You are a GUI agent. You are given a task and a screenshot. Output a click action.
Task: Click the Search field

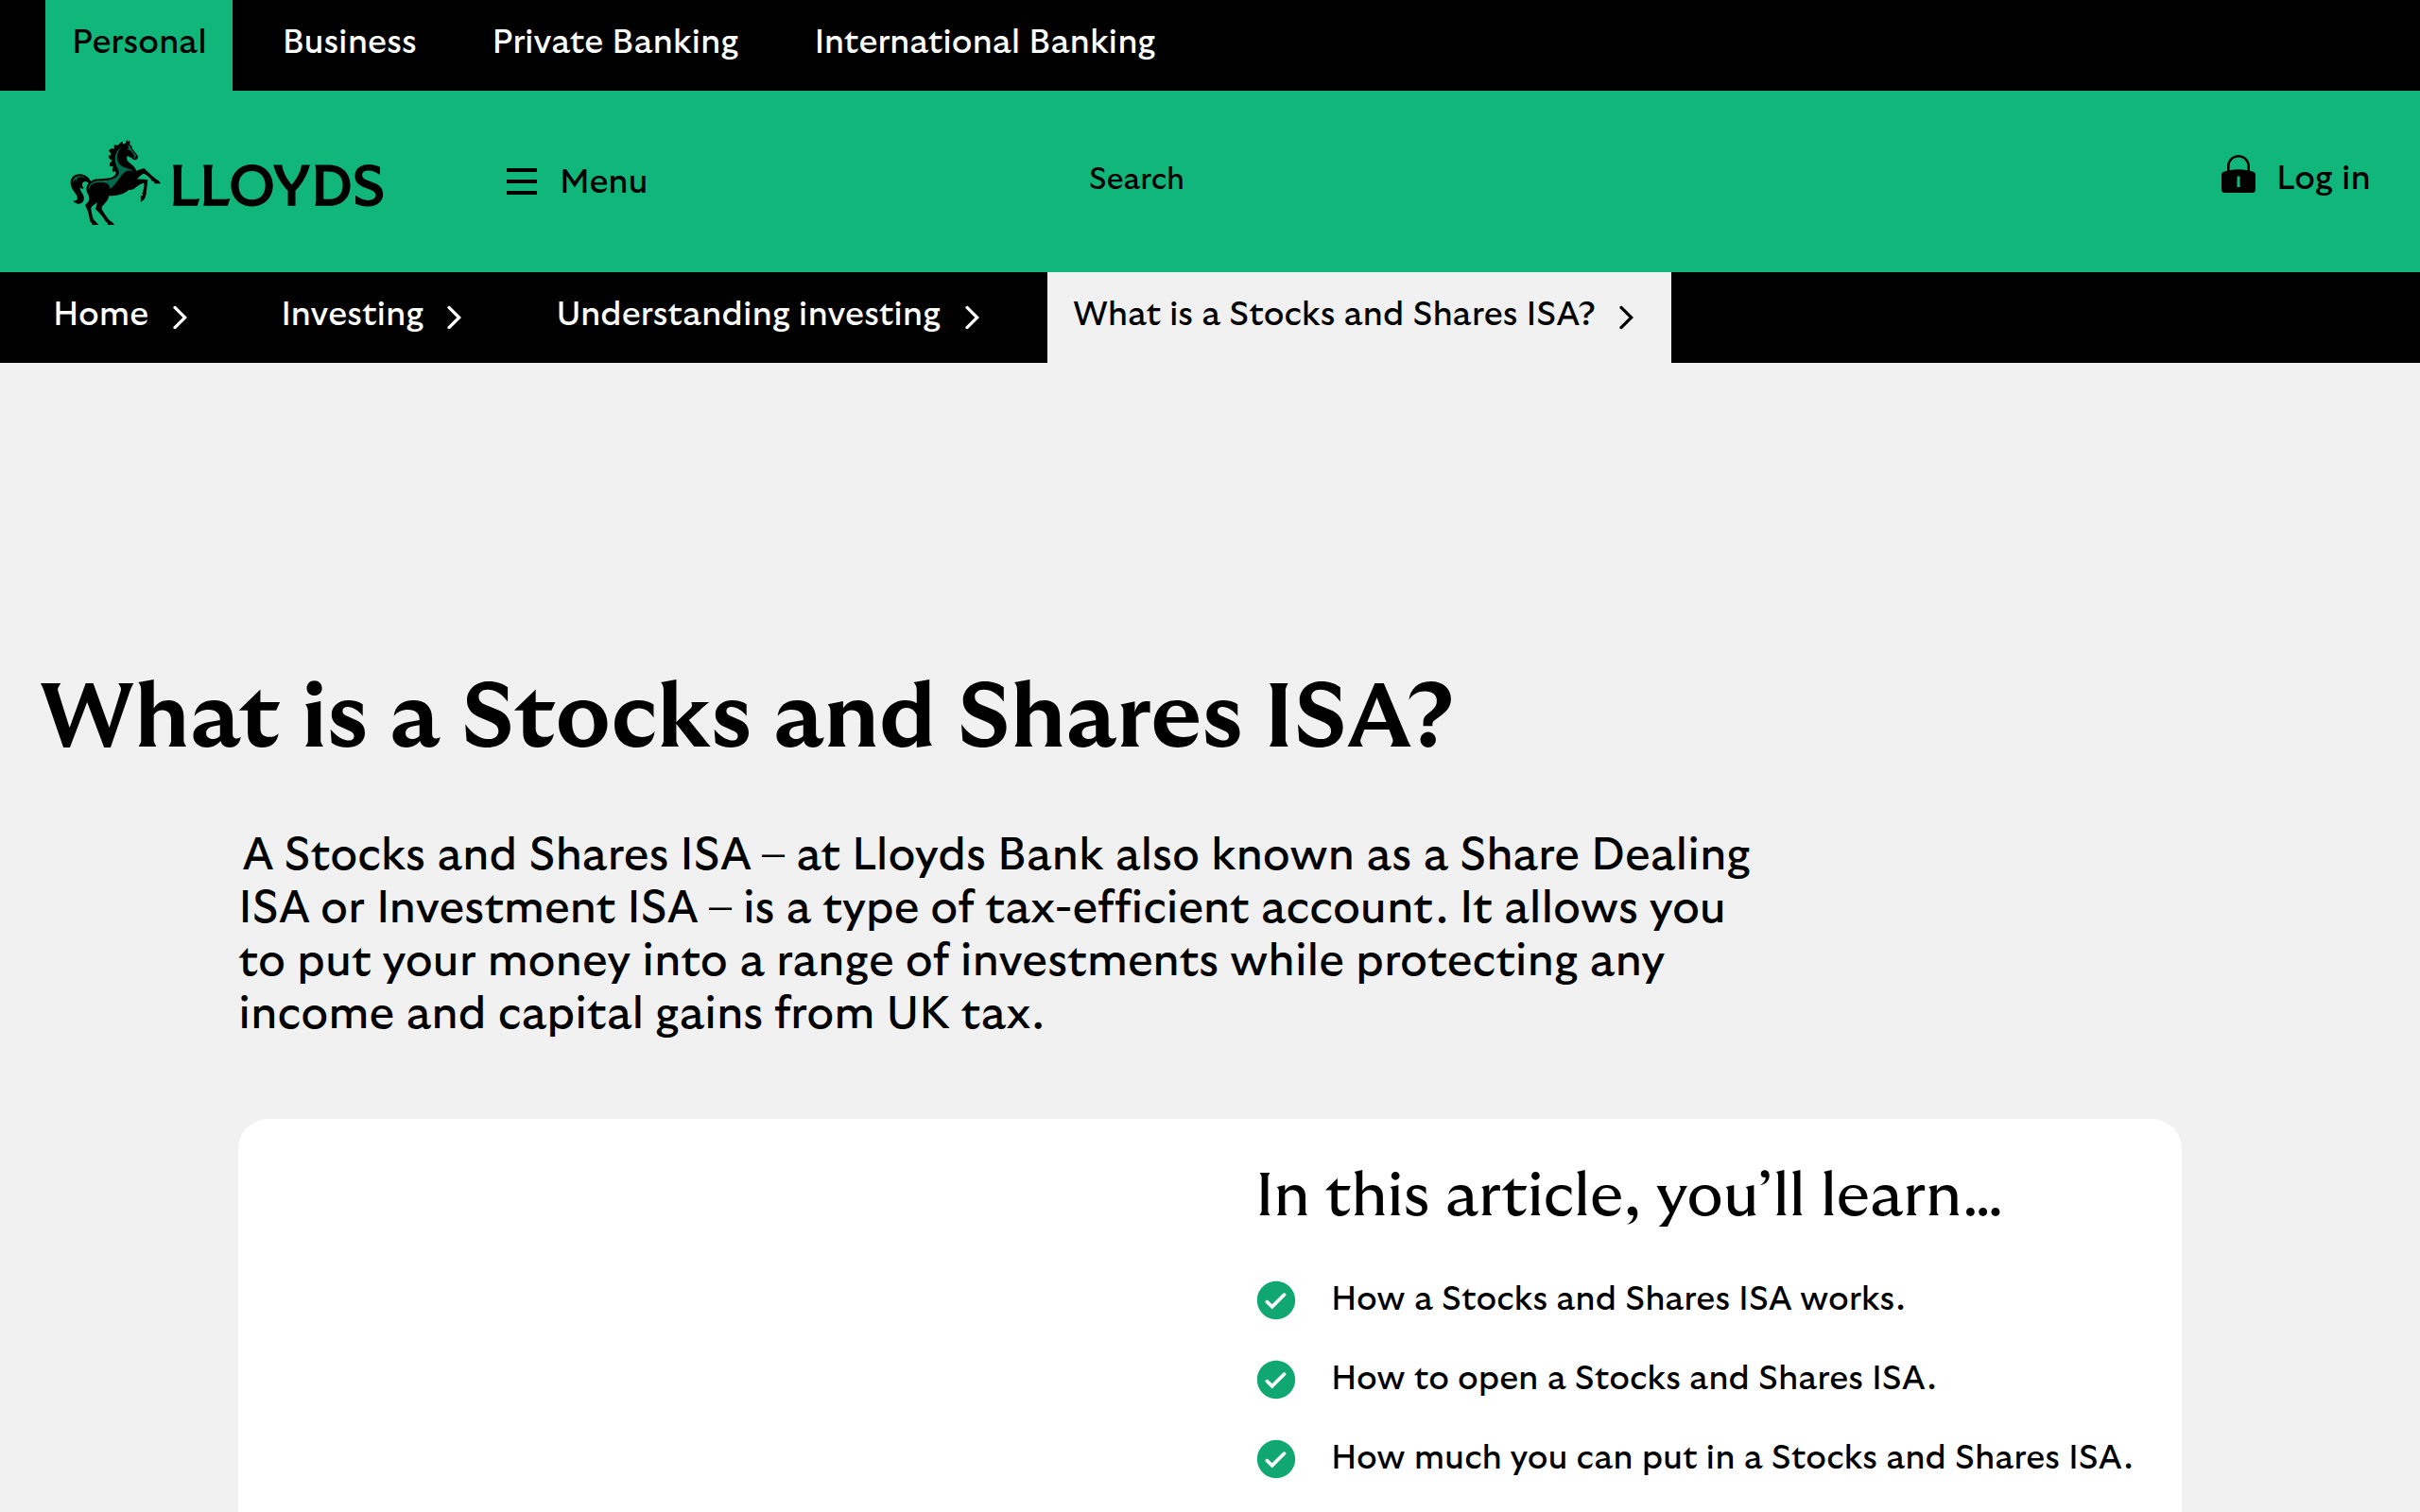click(x=1135, y=179)
